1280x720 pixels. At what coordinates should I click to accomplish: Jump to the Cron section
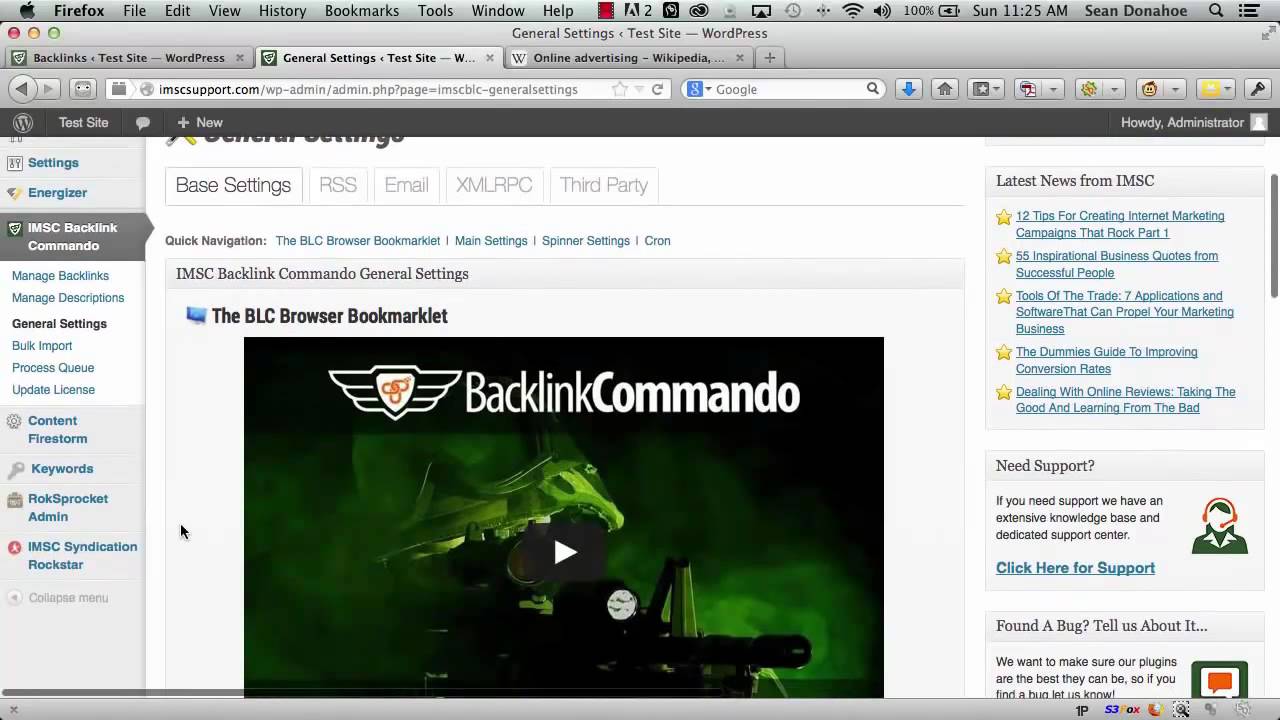pyautogui.click(x=657, y=241)
